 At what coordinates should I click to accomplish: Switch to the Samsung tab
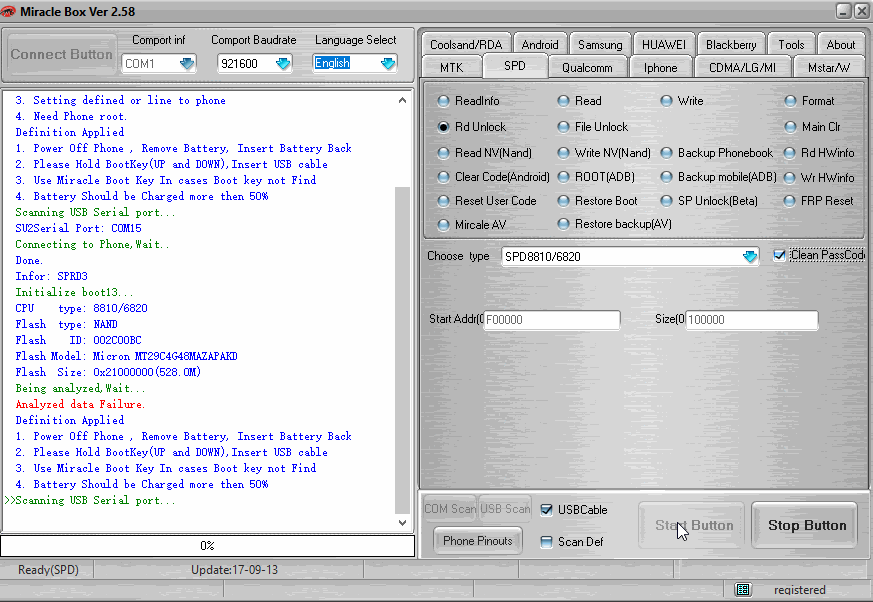point(600,45)
